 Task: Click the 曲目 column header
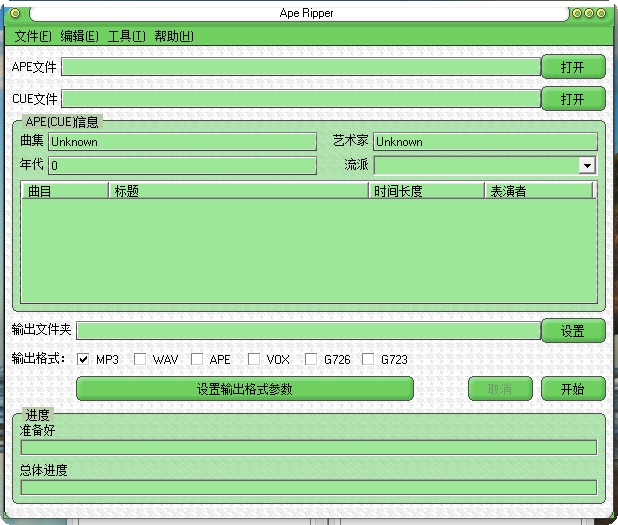tap(65, 191)
